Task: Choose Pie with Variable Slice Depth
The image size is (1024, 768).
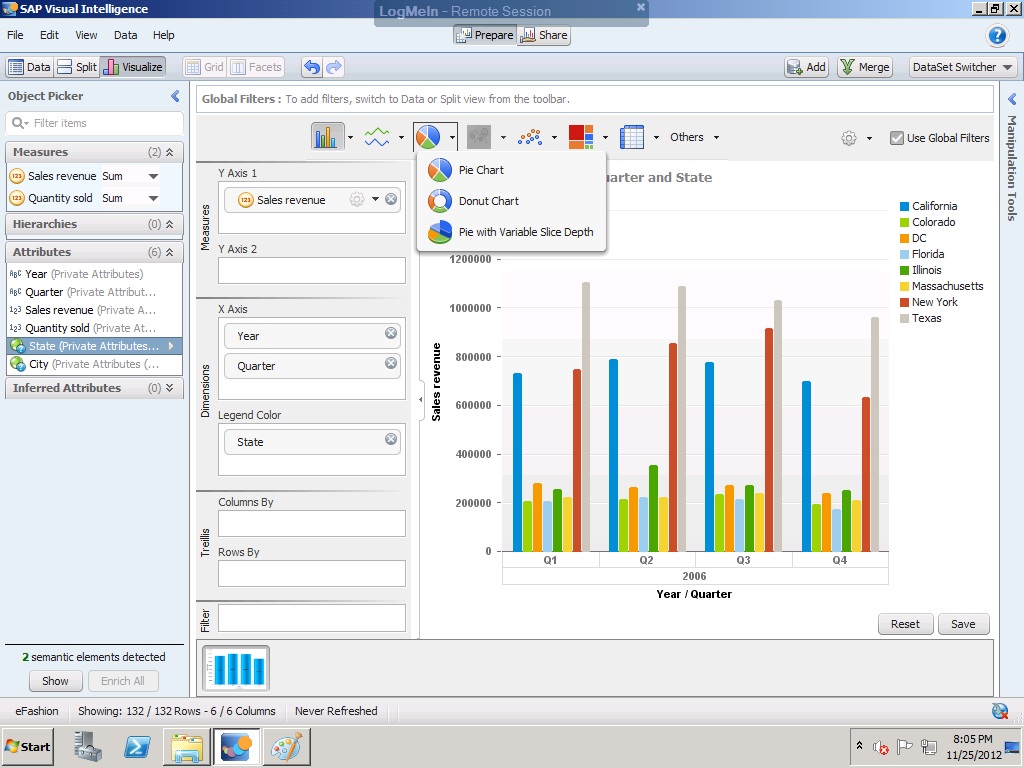Action: pyautogui.click(x=511, y=232)
